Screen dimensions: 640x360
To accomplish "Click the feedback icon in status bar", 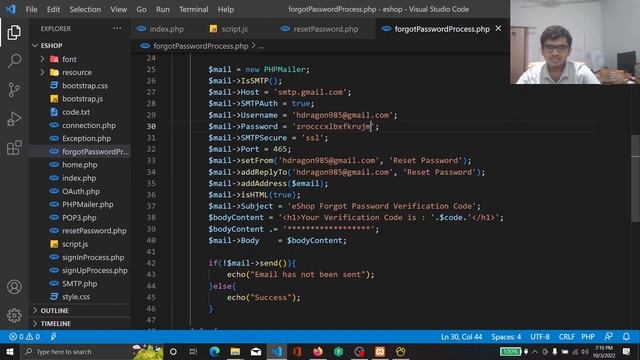I will pyautogui.click(x=608, y=337).
